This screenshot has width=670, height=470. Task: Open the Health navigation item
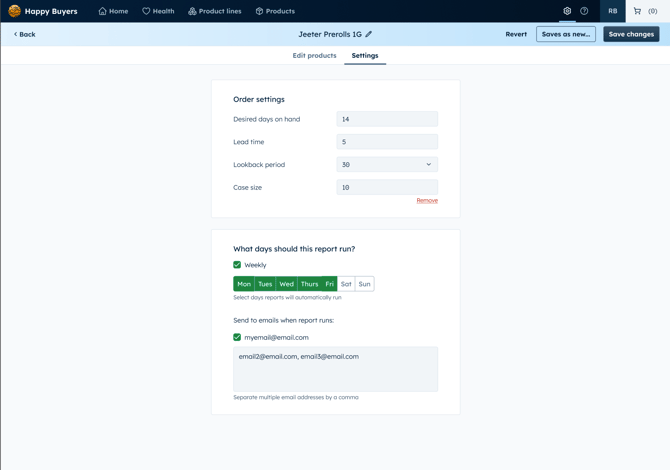coord(158,11)
